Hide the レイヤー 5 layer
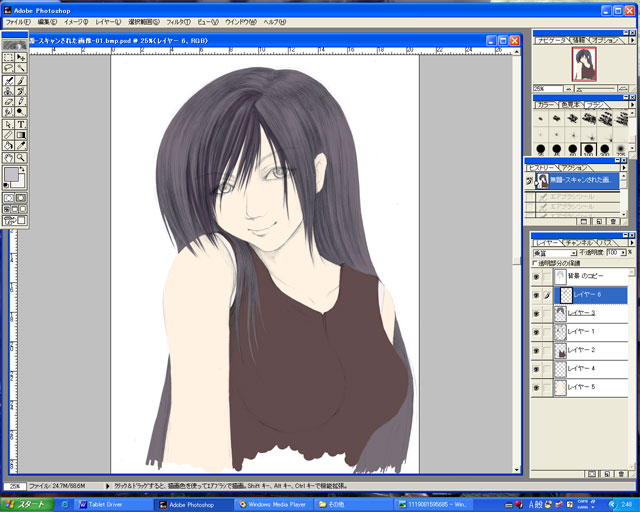This screenshot has height=512, width=640. tap(536, 387)
